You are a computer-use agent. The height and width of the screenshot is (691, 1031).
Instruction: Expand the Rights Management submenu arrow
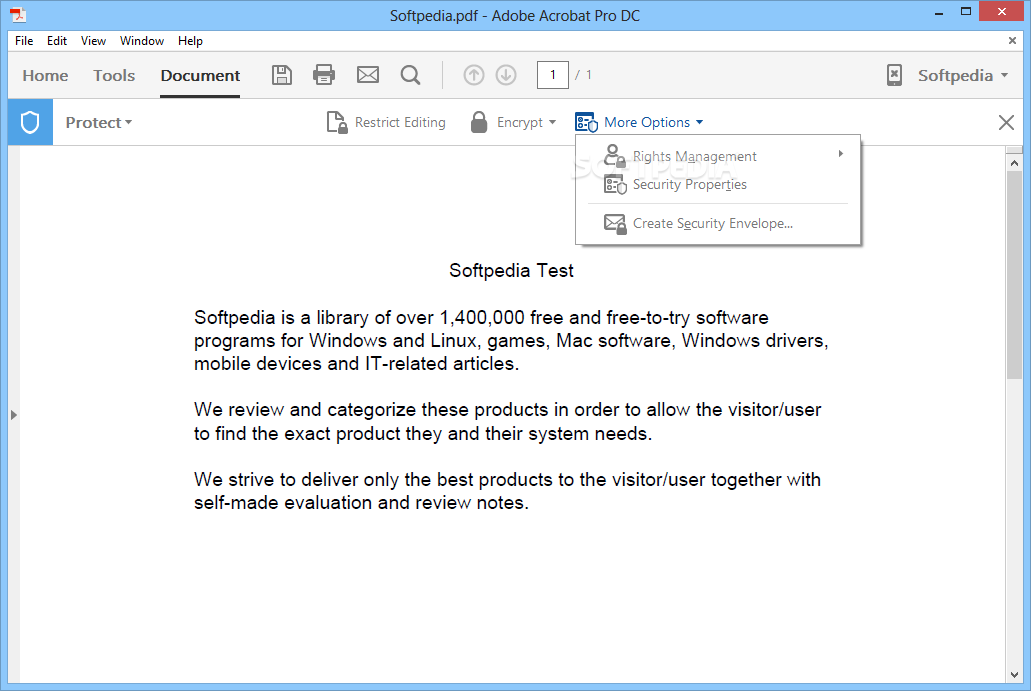(840, 154)
